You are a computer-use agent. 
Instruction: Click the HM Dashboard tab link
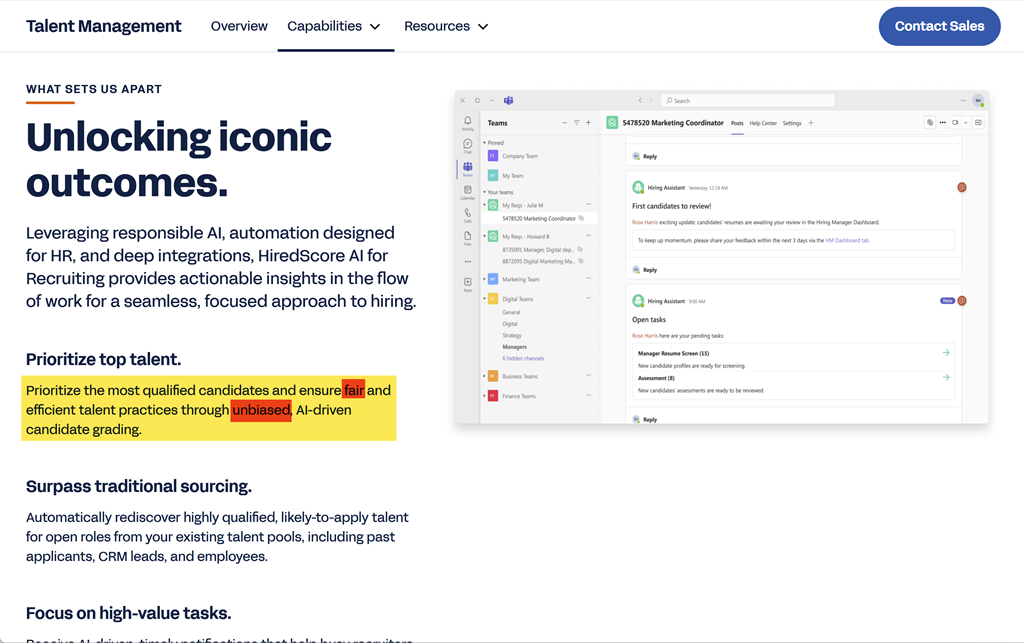point(847,240)
